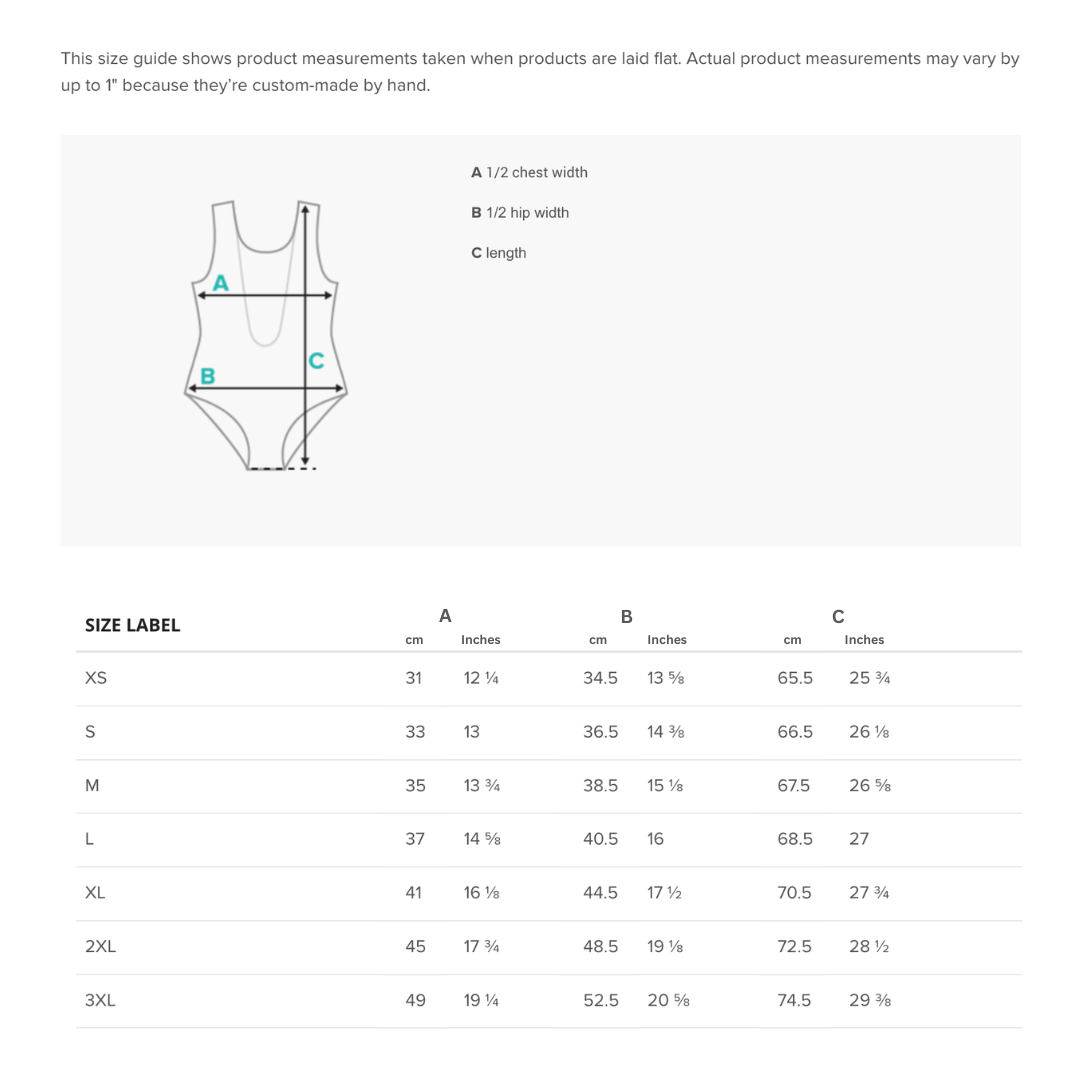The image size is (1080, 1080).
Task: Click the SIZE LABEL column header
Action: pyautogui.click(x=132, y=625)
